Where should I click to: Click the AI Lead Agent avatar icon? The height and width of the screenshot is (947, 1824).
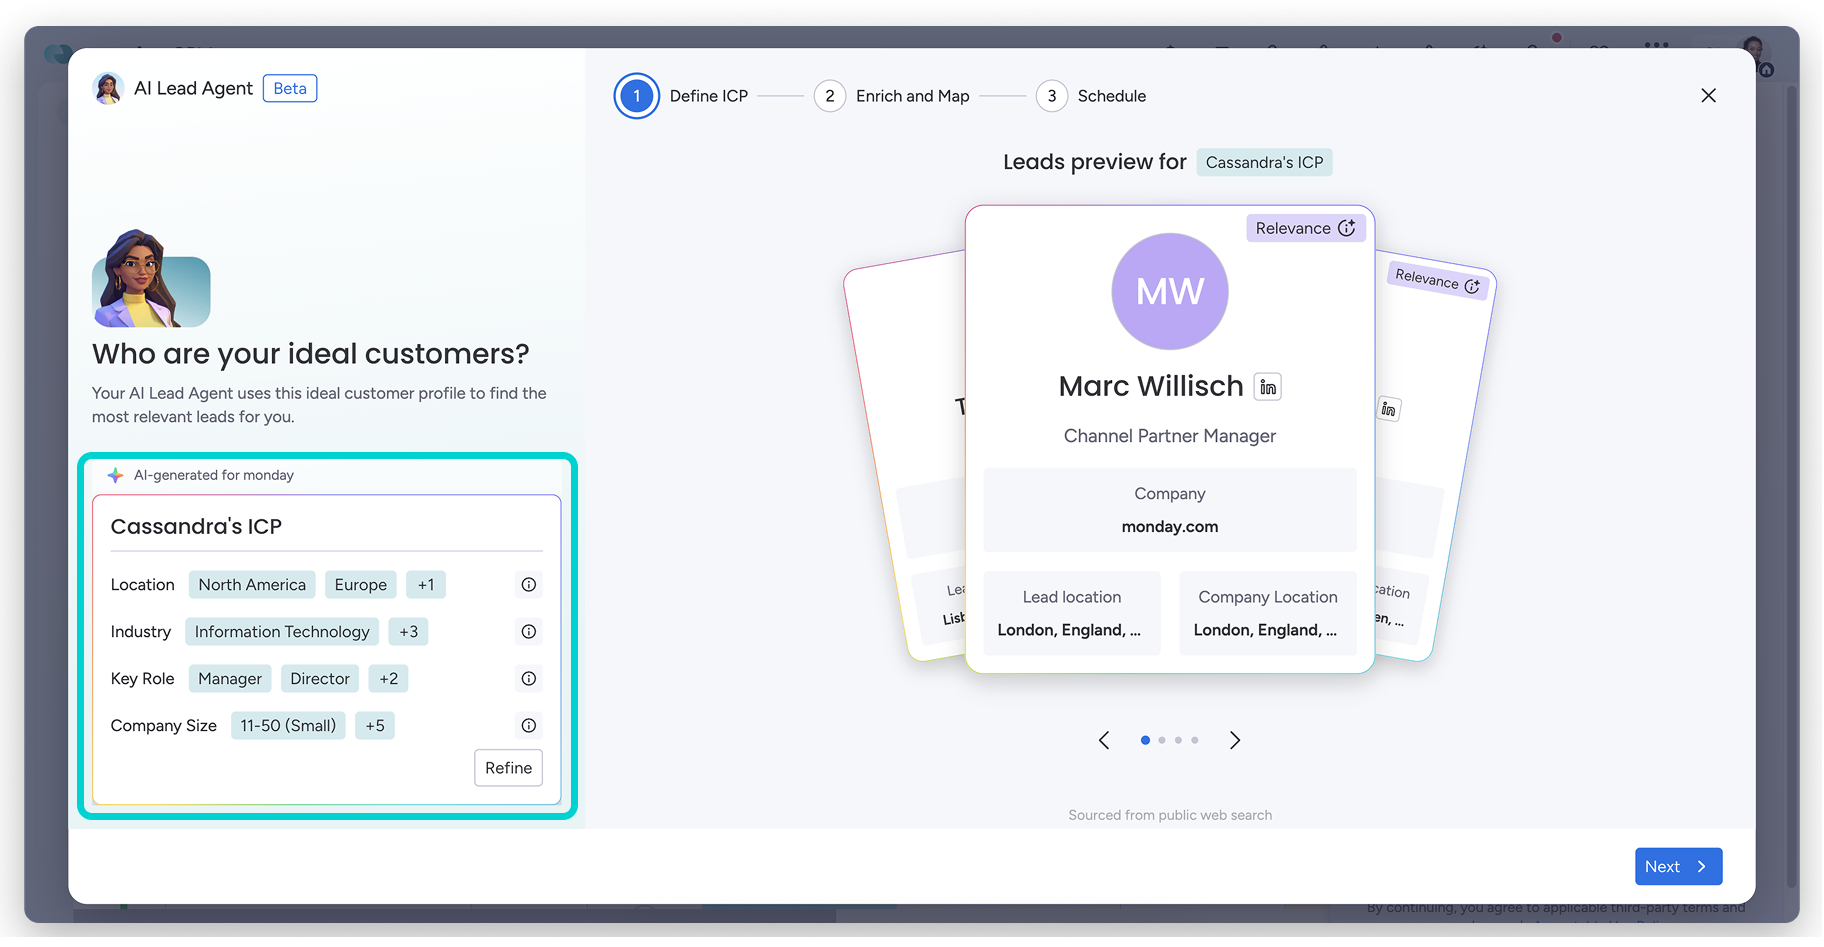tap(108, 88)
